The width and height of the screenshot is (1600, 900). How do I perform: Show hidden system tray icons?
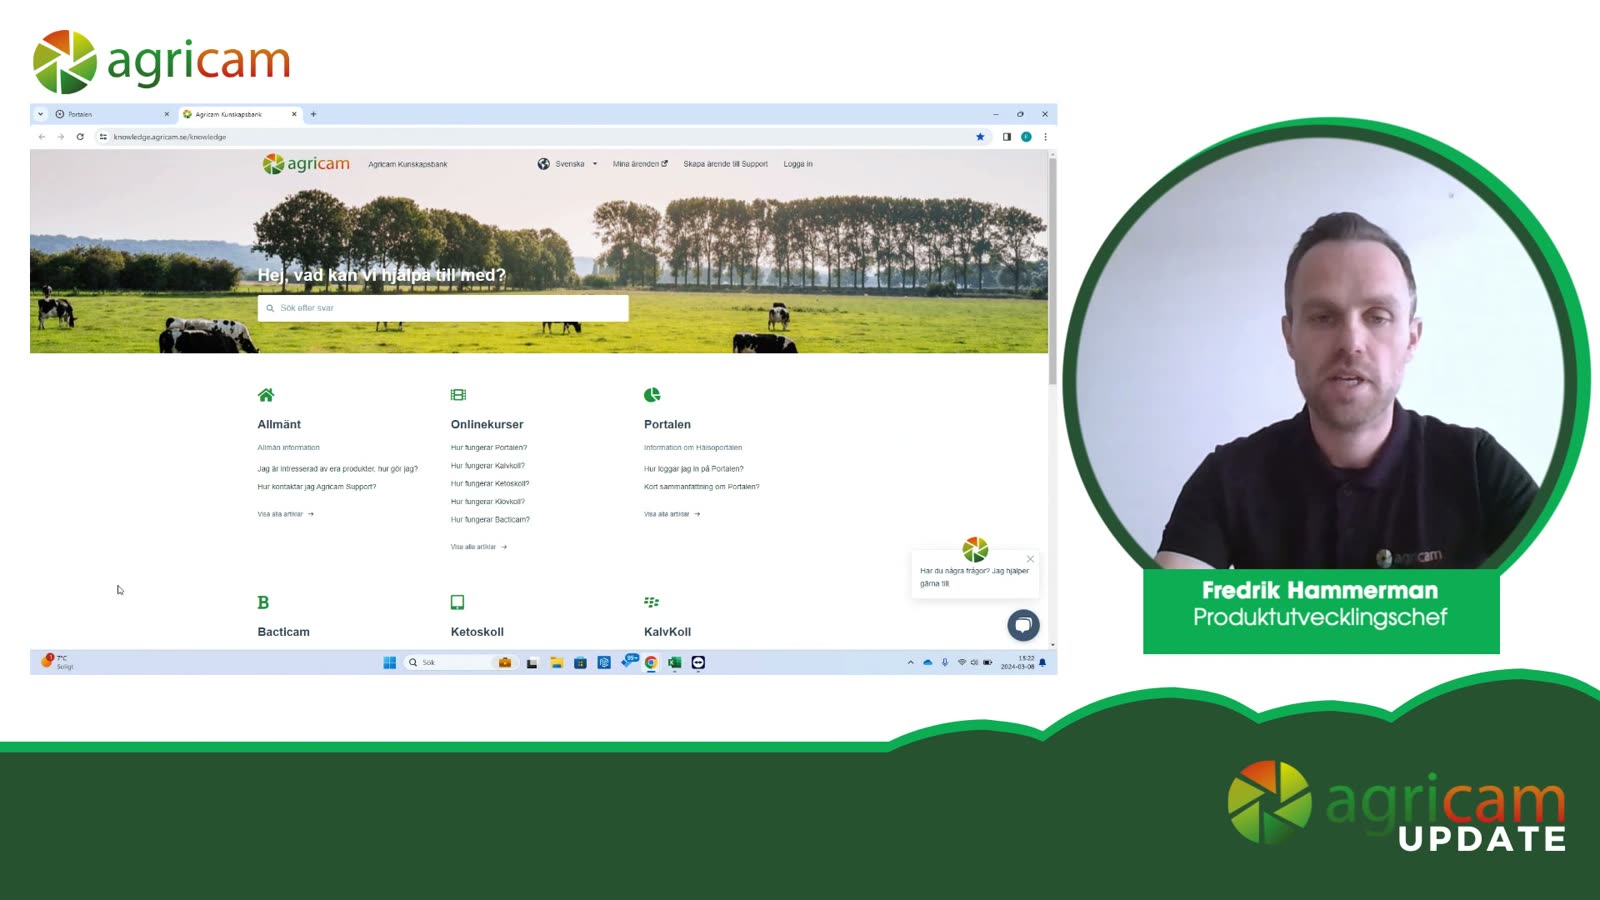[x=910, y=662]
